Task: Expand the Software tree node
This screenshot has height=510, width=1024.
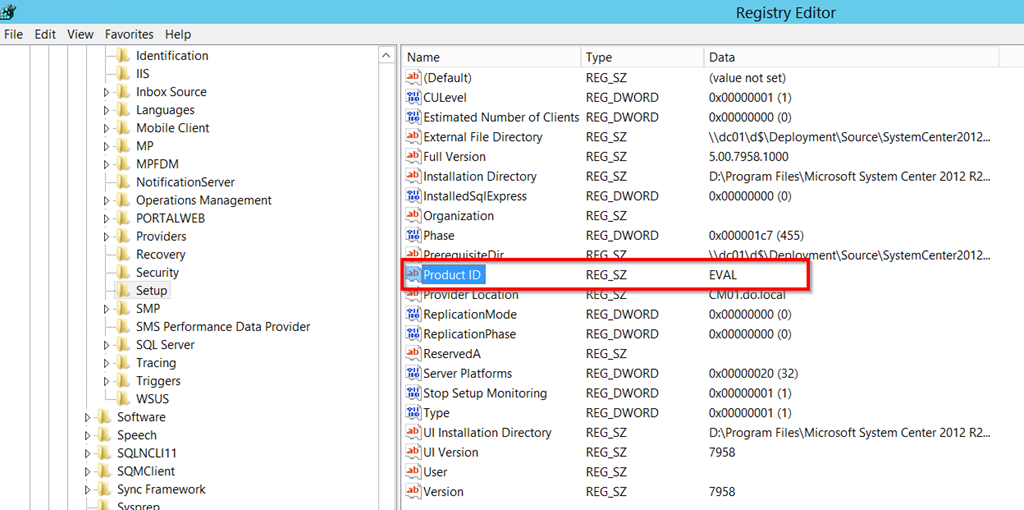Action: [88, 418]
